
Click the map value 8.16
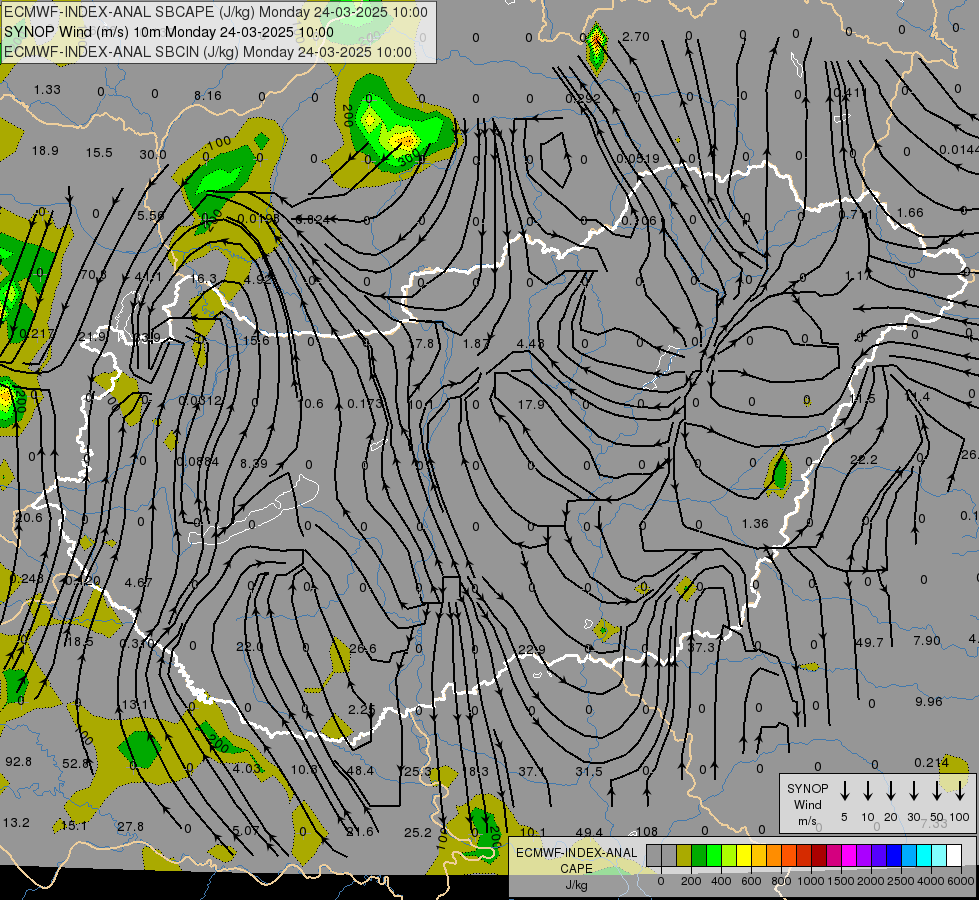pos(207,96)
